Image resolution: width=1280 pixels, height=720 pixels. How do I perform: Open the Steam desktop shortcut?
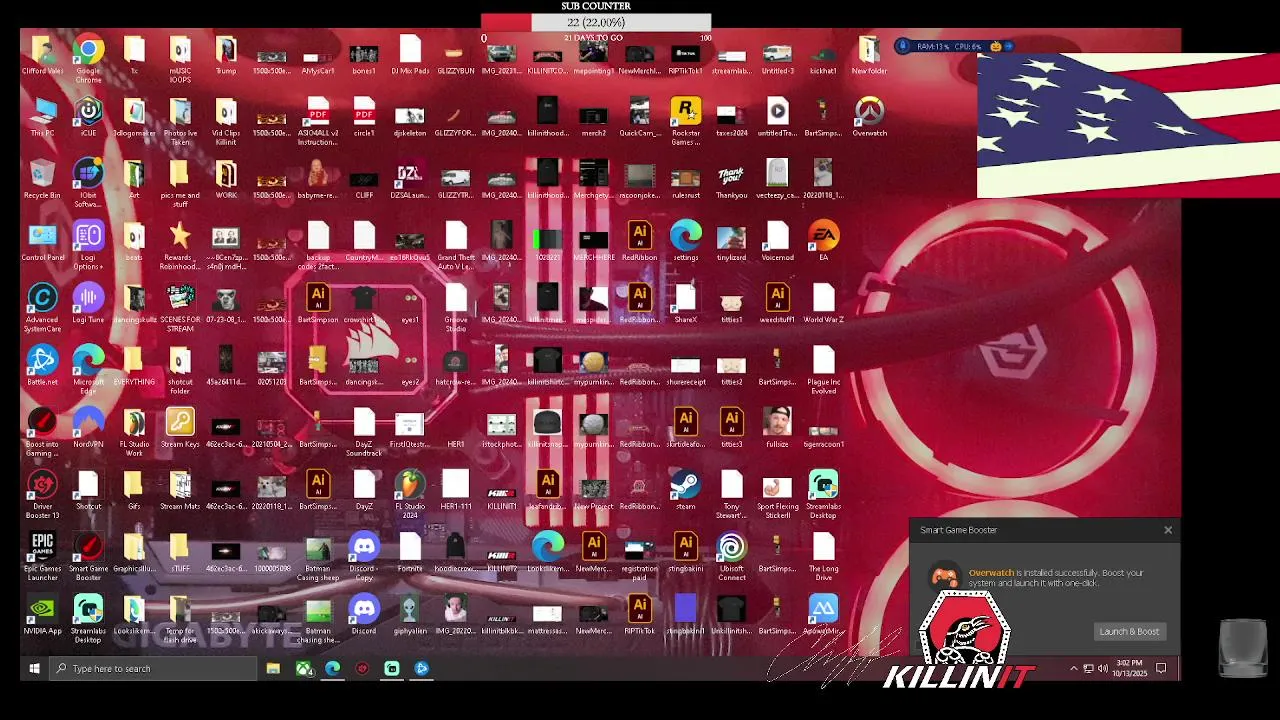pyautogui.click(x=685, y=490)
